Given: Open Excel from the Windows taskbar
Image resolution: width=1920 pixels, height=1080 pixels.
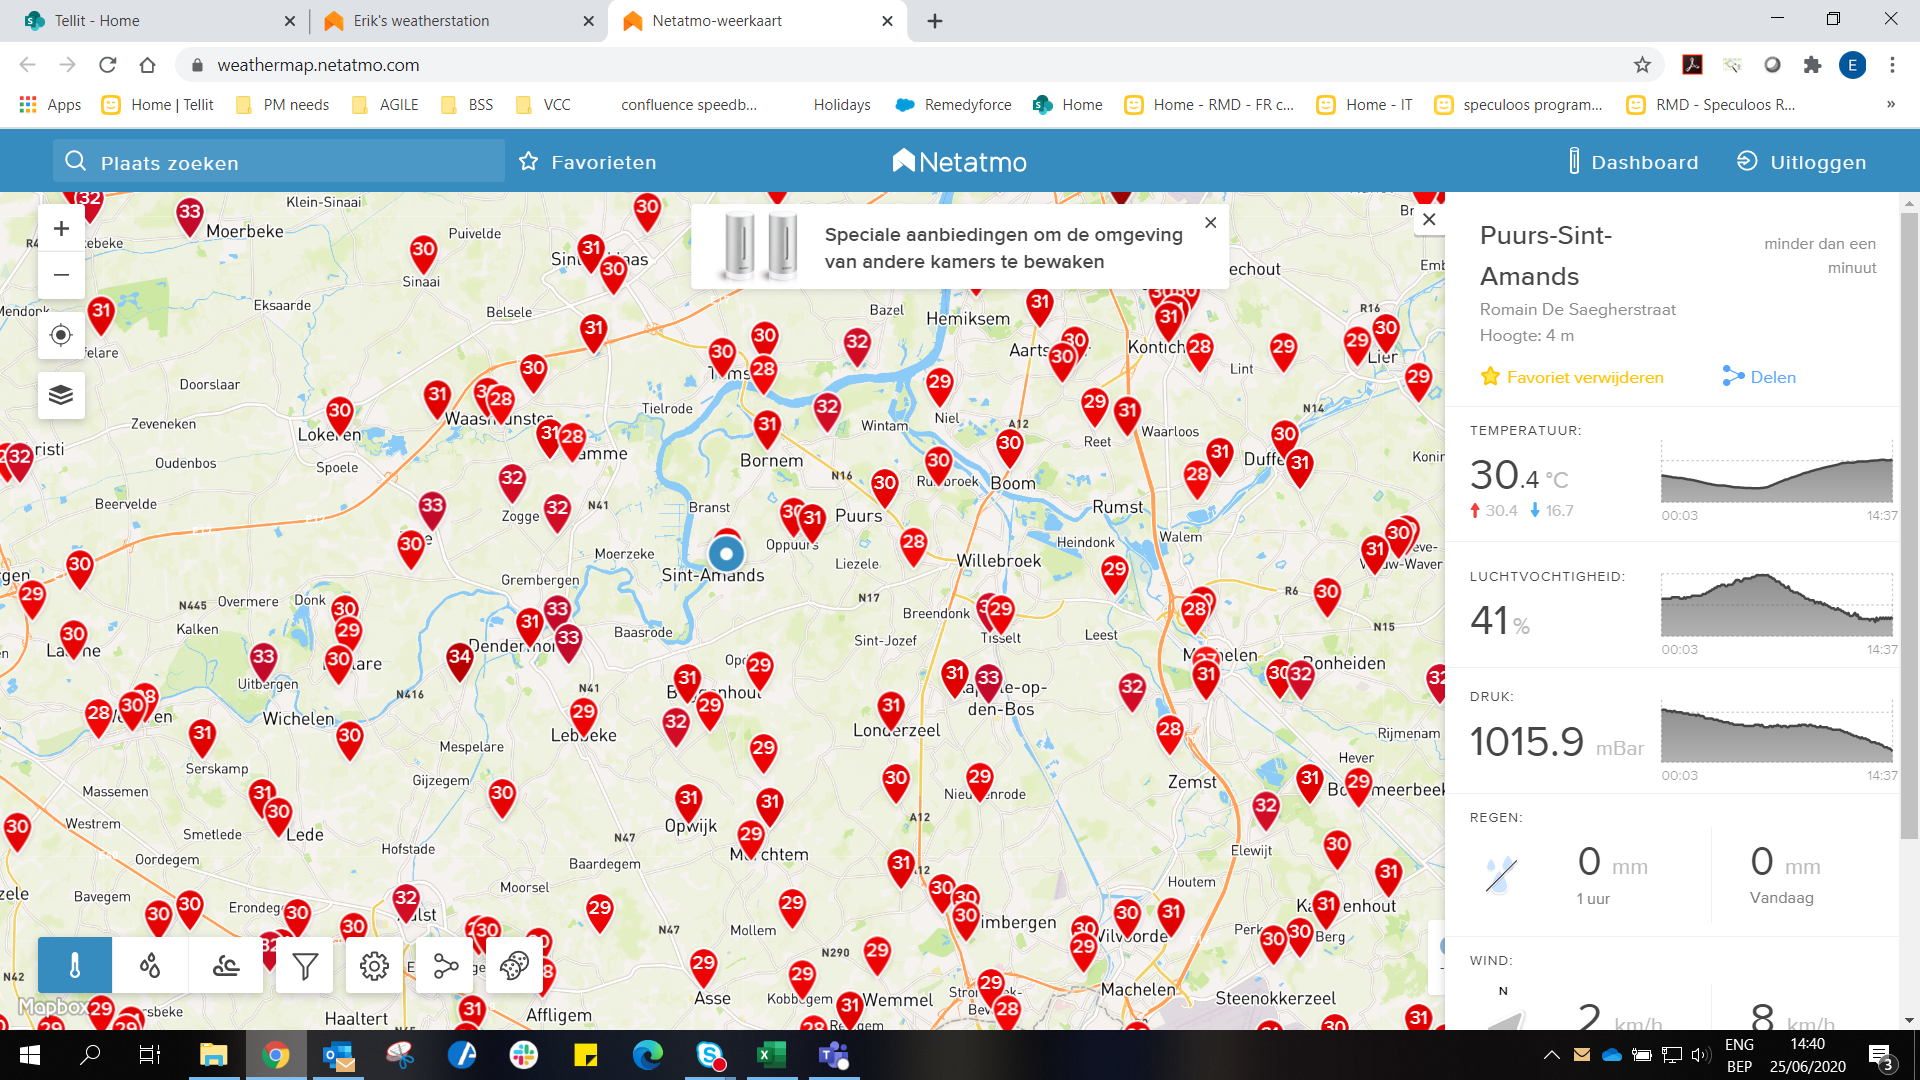Looking at the screenshot, I should point(771,1055).
